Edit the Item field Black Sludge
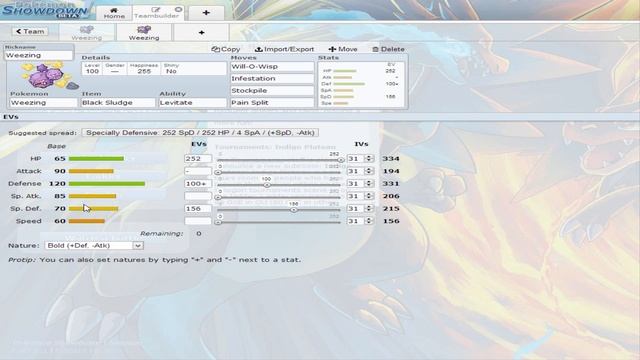 [x=118, y=102]
